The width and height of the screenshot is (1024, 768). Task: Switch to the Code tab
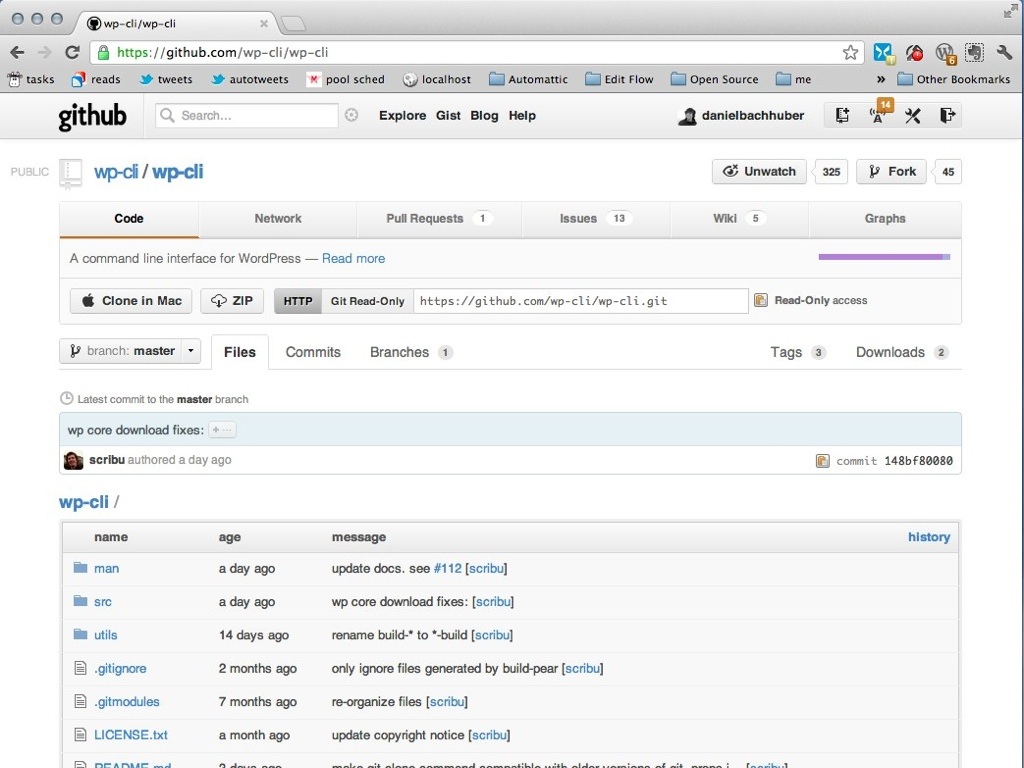(x=129, y=219)
